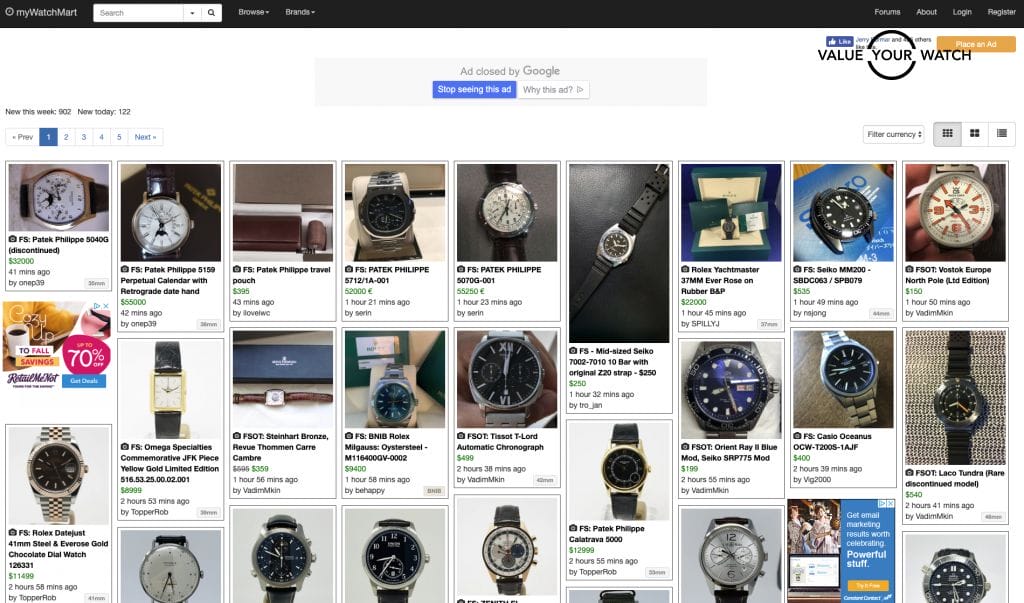
Task: Expand the Browse menu
Action: [254, 12]
